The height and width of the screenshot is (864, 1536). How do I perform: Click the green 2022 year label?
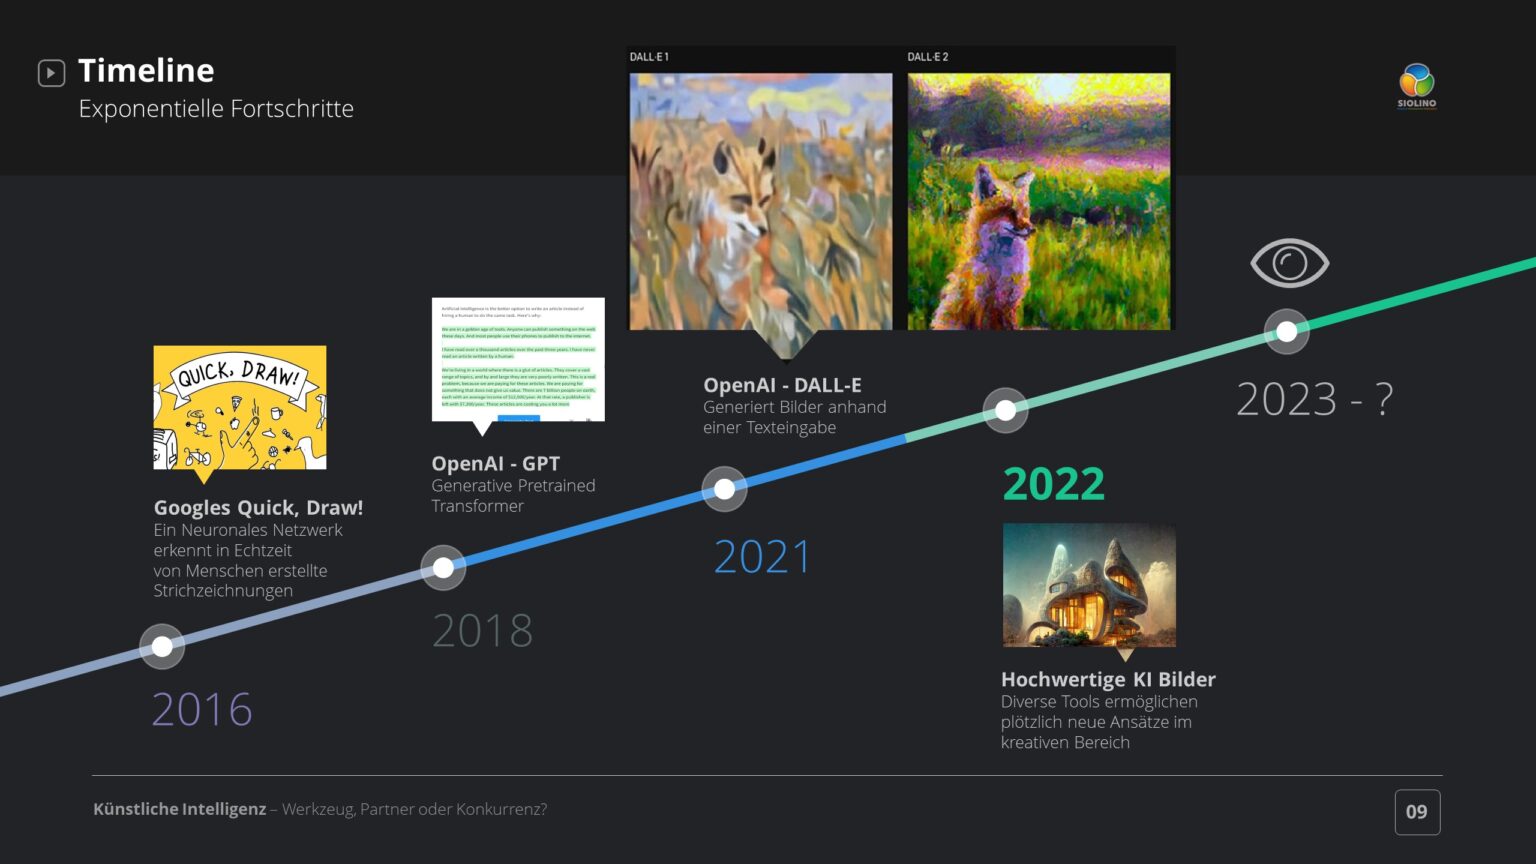1053,484
